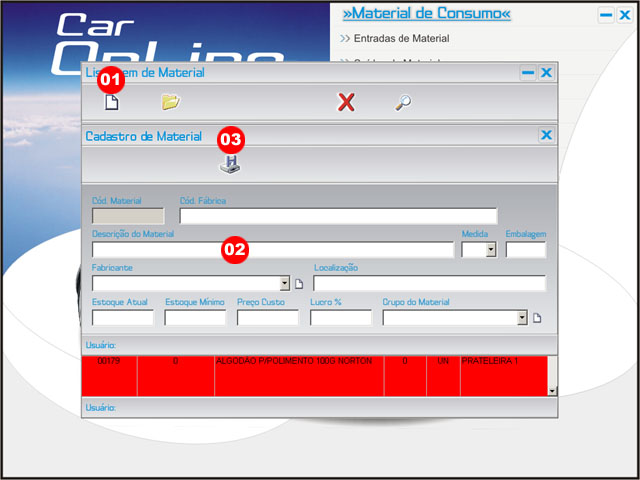Viewport: 640px width, 480px height.
Task: Minimize the Material de Consumo panel
Action: (x=606, y=15)
